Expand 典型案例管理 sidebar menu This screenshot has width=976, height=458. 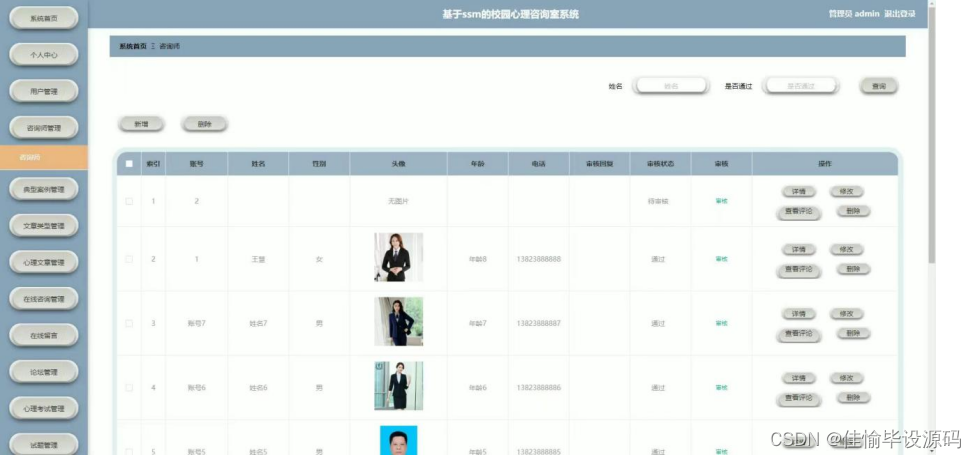coord(44,189)
